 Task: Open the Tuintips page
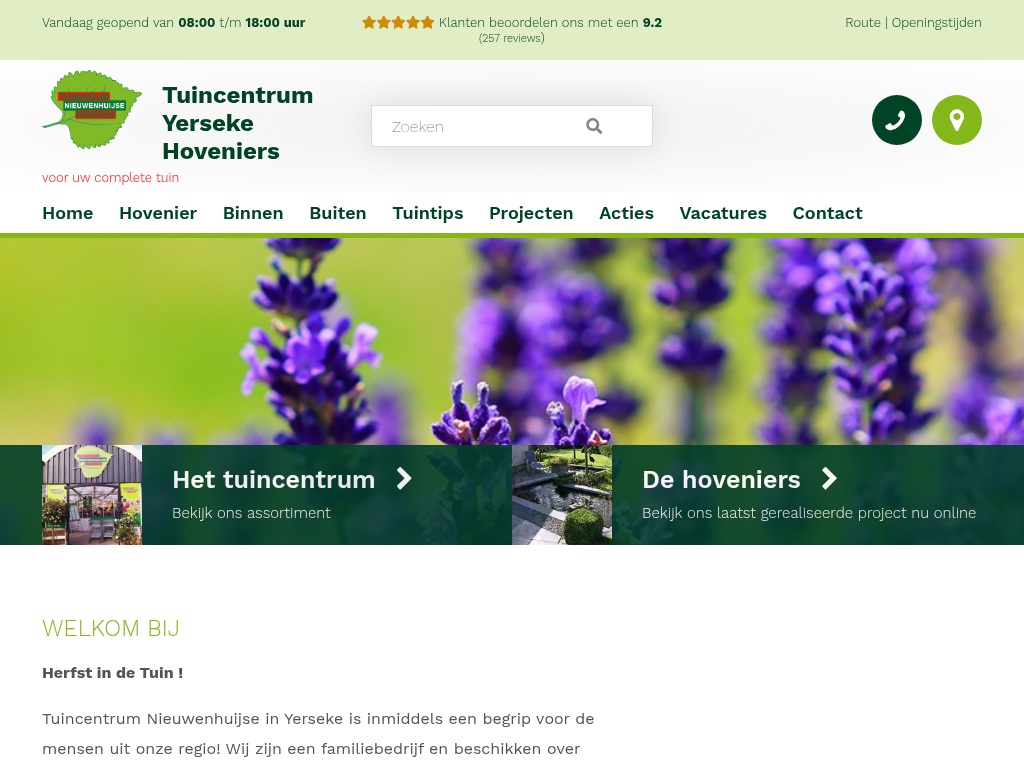pos(428,214)
